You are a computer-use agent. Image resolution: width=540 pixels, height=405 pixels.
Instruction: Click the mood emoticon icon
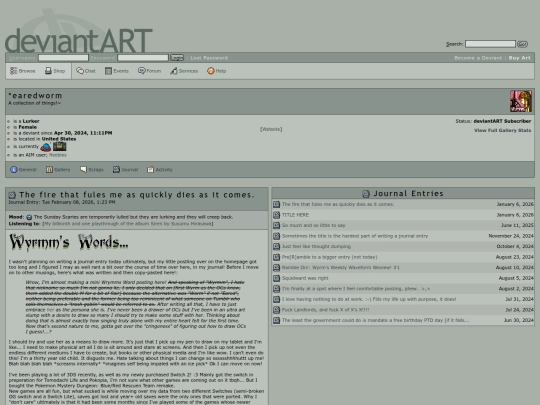pyautogui.click(x=29, y=217)
